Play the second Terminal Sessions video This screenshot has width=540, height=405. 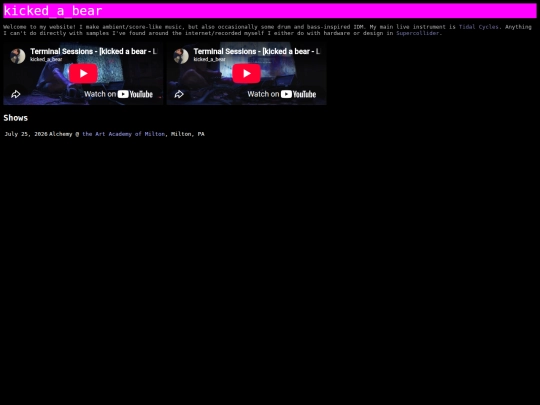point(246,73)
